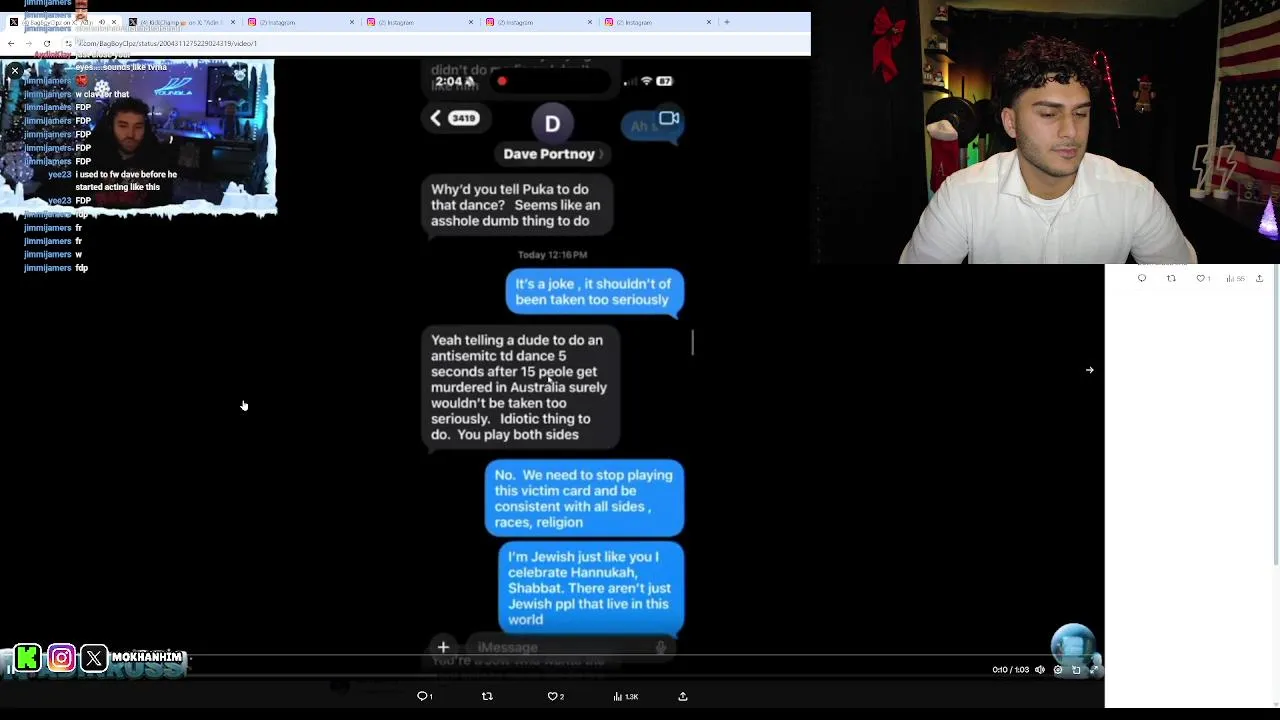Share the video post via share icon
This screenshot has height=720, width=1280.
coord(683,696)
